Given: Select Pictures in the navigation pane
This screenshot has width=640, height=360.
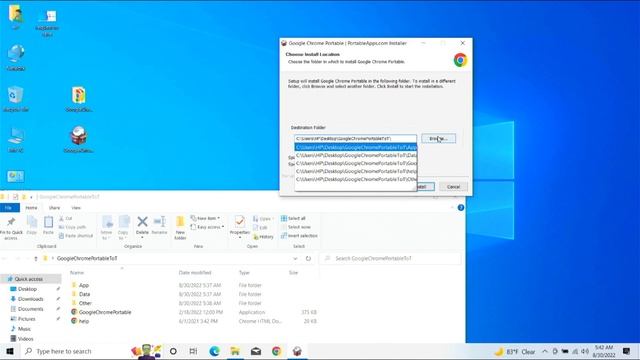Looking at the screenshot, I should tap(27, 319).
